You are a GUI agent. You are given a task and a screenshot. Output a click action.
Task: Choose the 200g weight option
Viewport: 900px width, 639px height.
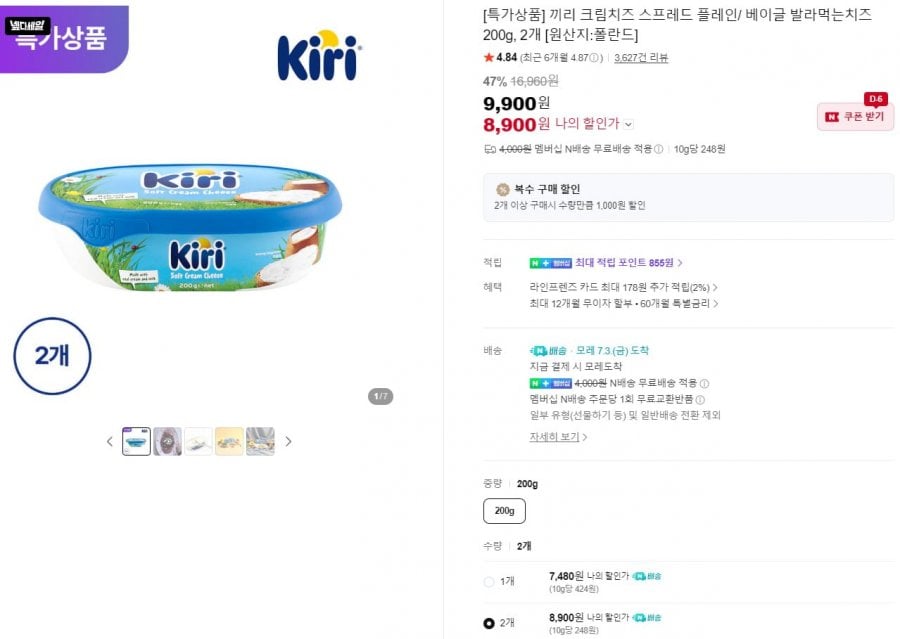coord(504,511)
